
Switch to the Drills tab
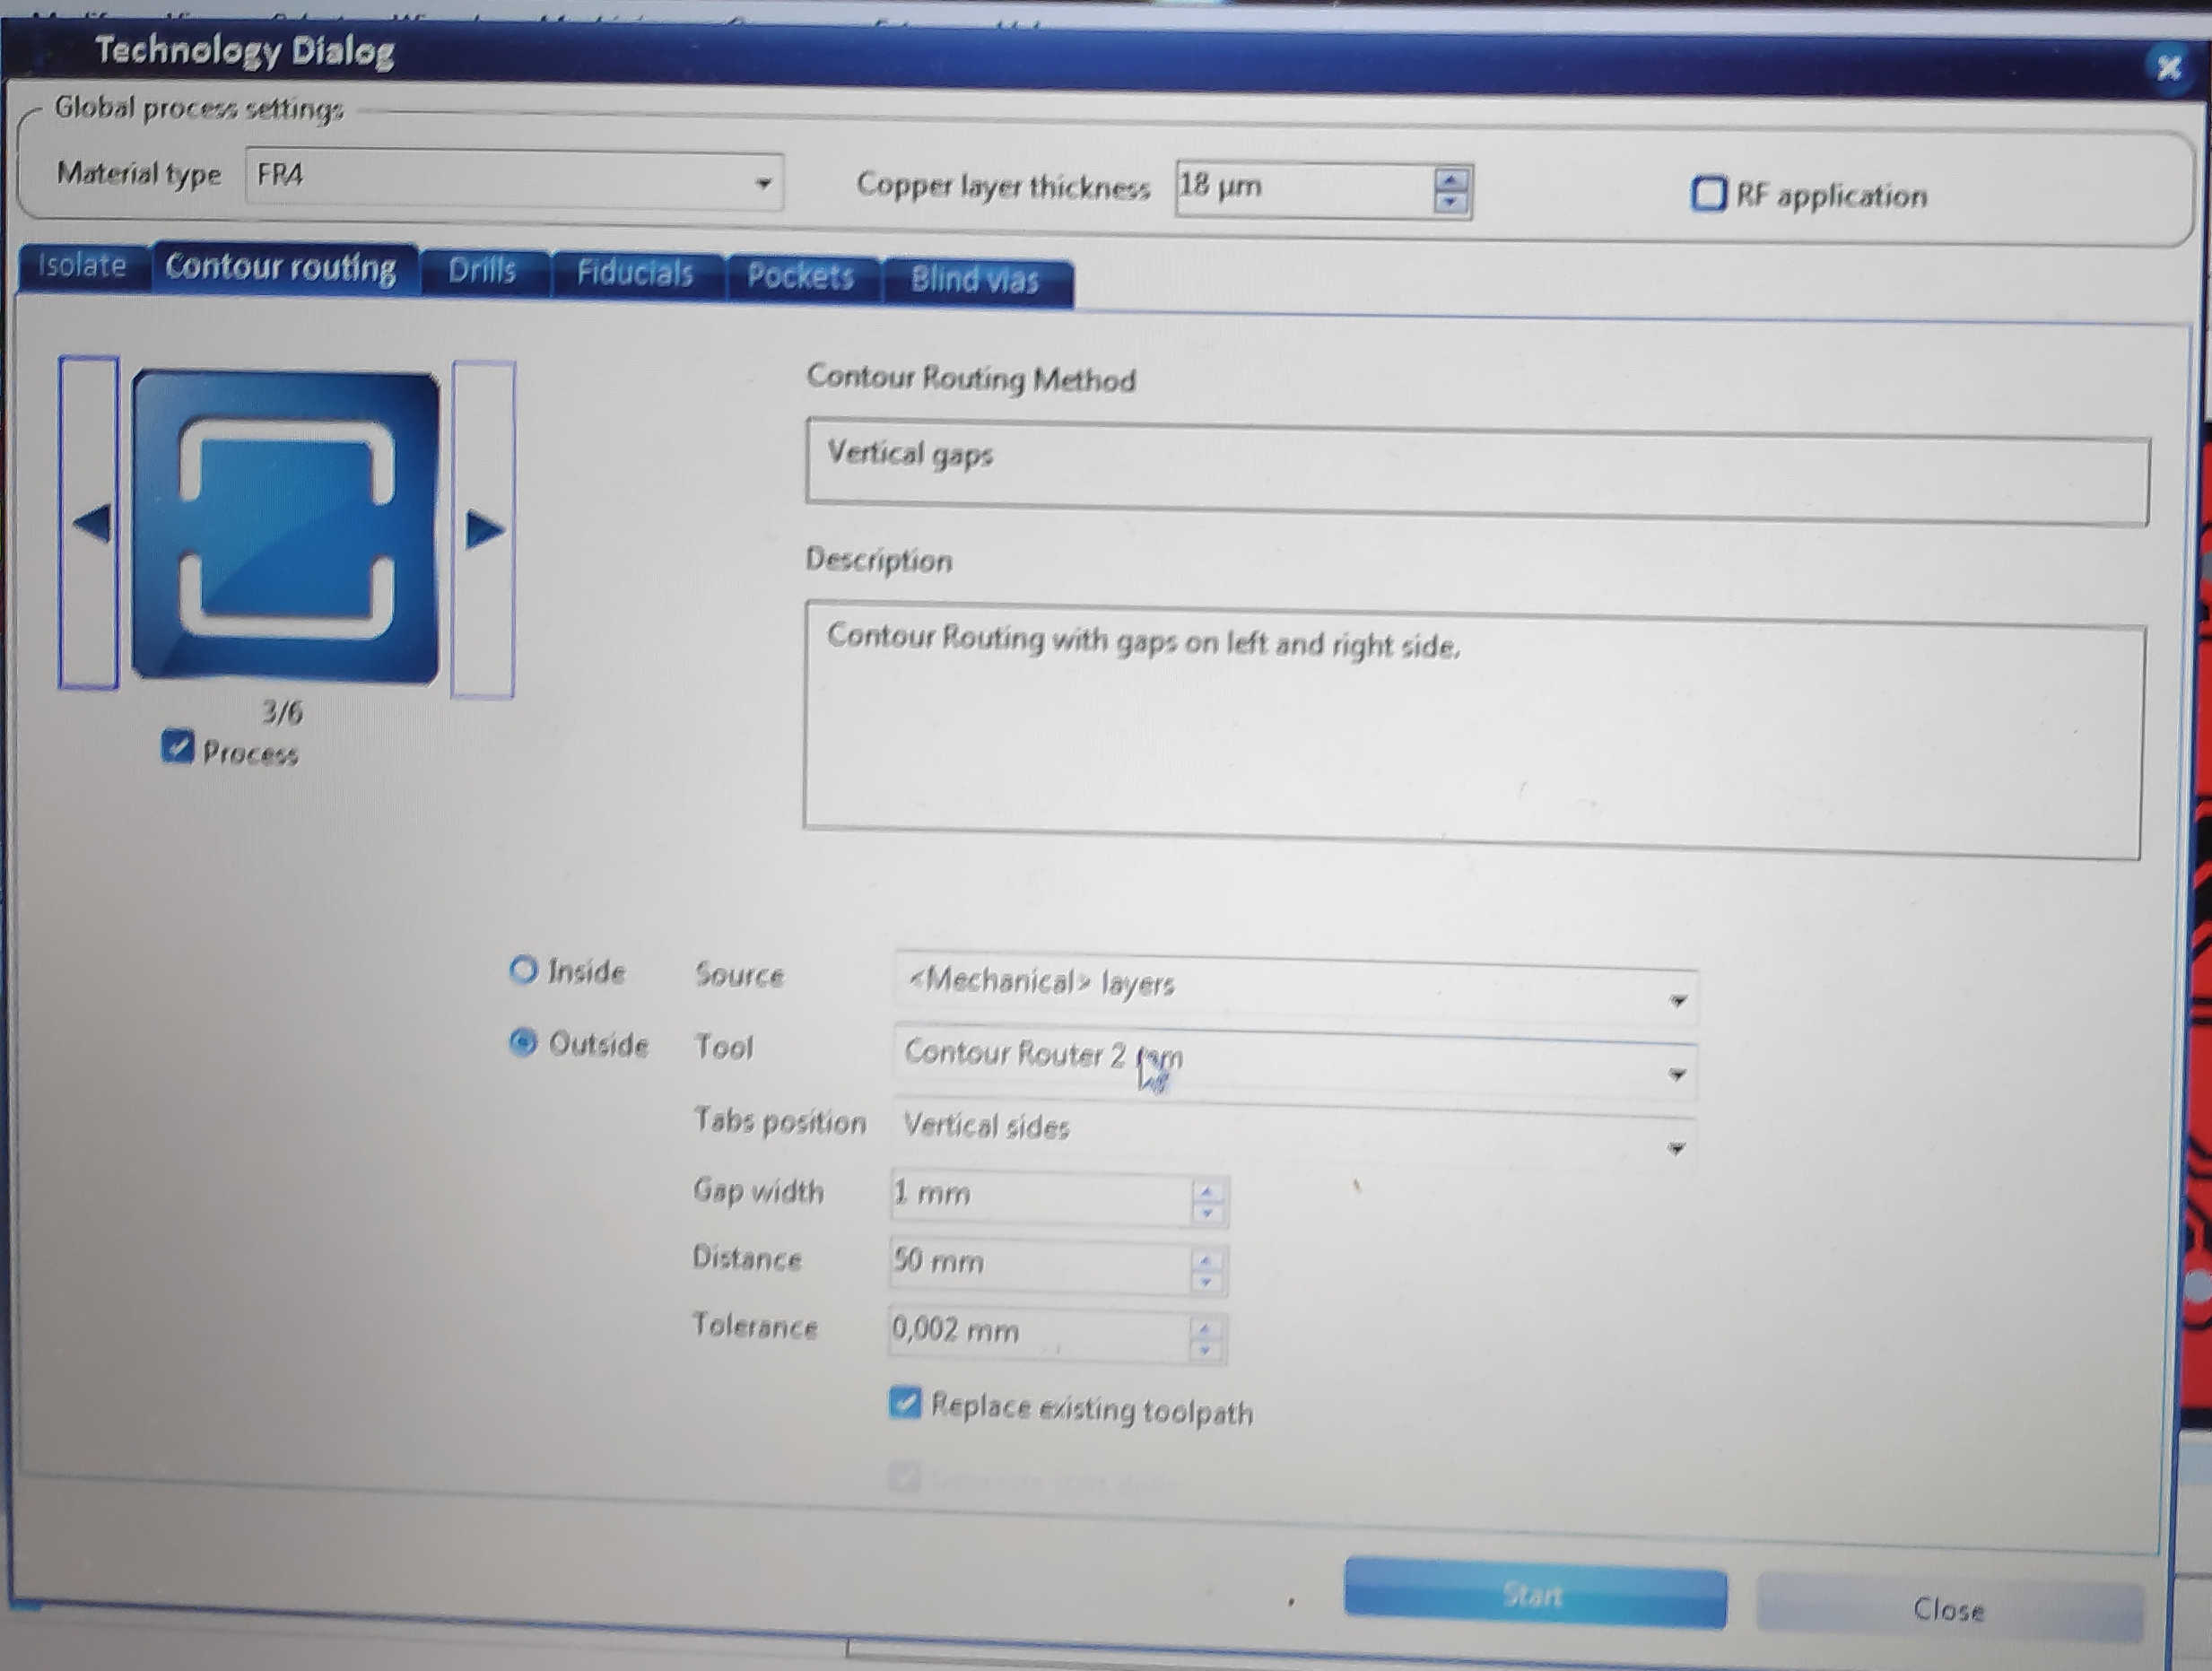coord(482,271)
